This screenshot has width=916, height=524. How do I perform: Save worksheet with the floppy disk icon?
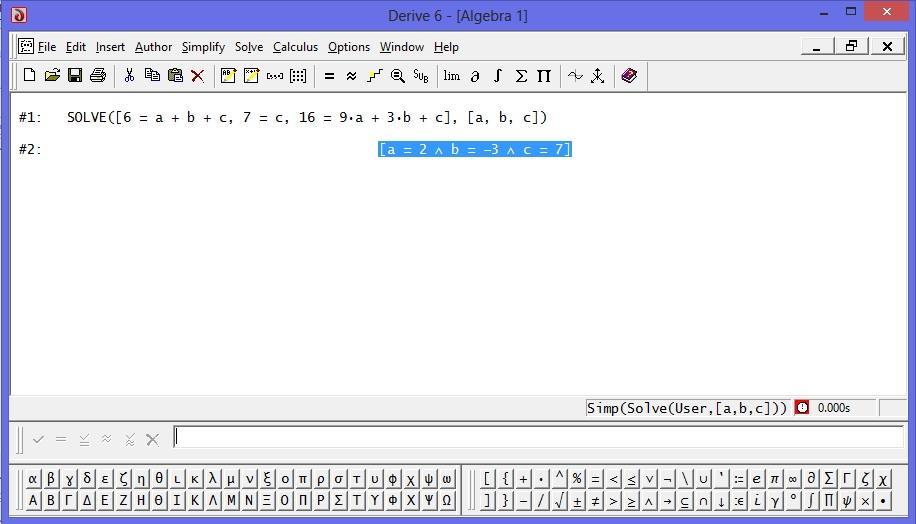[x=75, y=75]
